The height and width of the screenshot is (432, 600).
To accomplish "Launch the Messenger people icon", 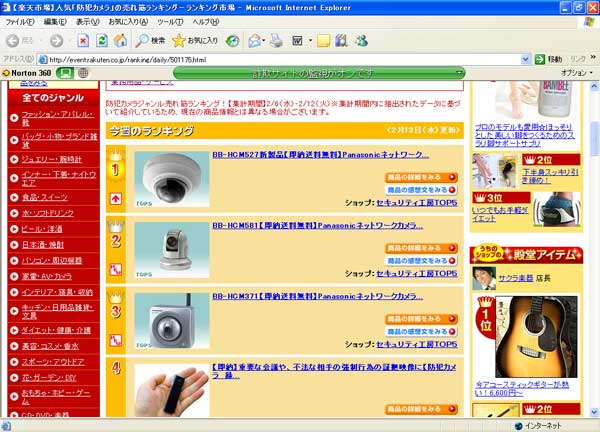I will click(x=361, y=40).
